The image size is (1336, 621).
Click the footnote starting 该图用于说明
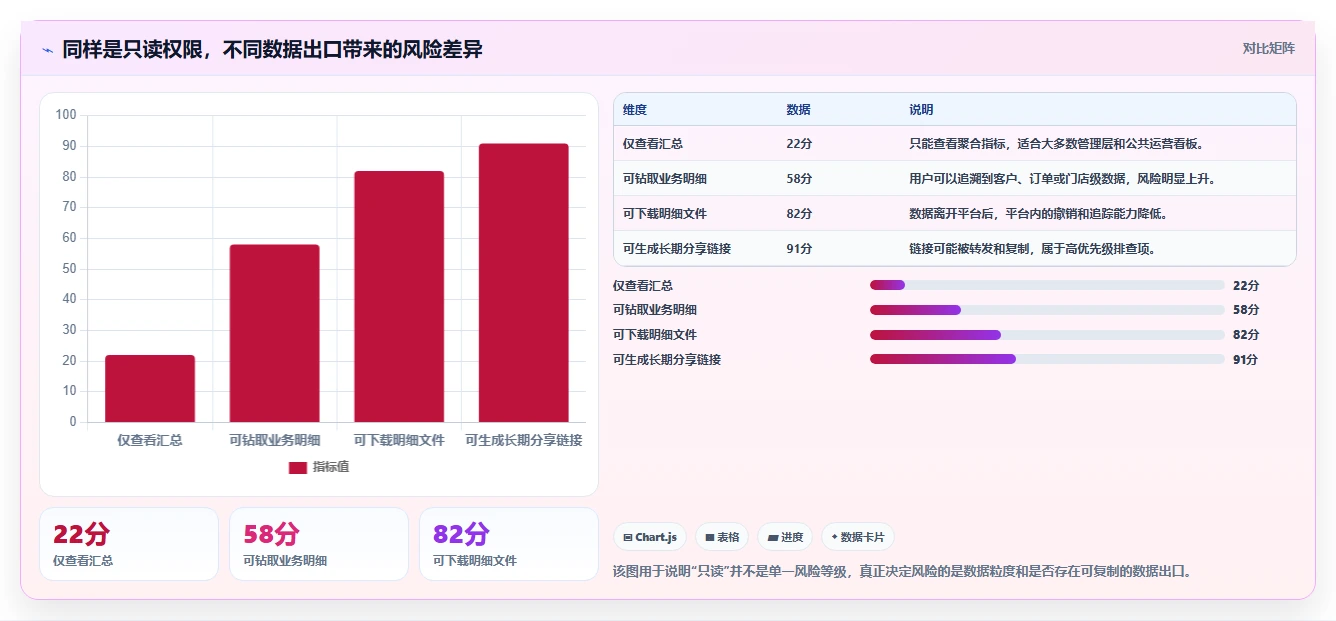click(x=902, y=572)
